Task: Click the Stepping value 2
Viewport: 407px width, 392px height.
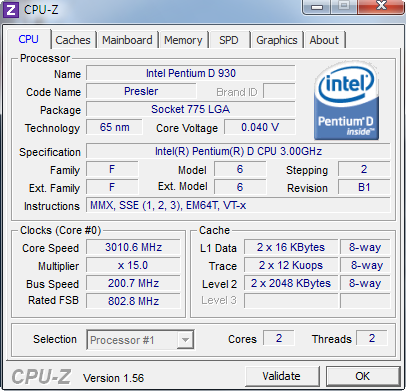Action: pyautogui.click(x=364, y=169)
